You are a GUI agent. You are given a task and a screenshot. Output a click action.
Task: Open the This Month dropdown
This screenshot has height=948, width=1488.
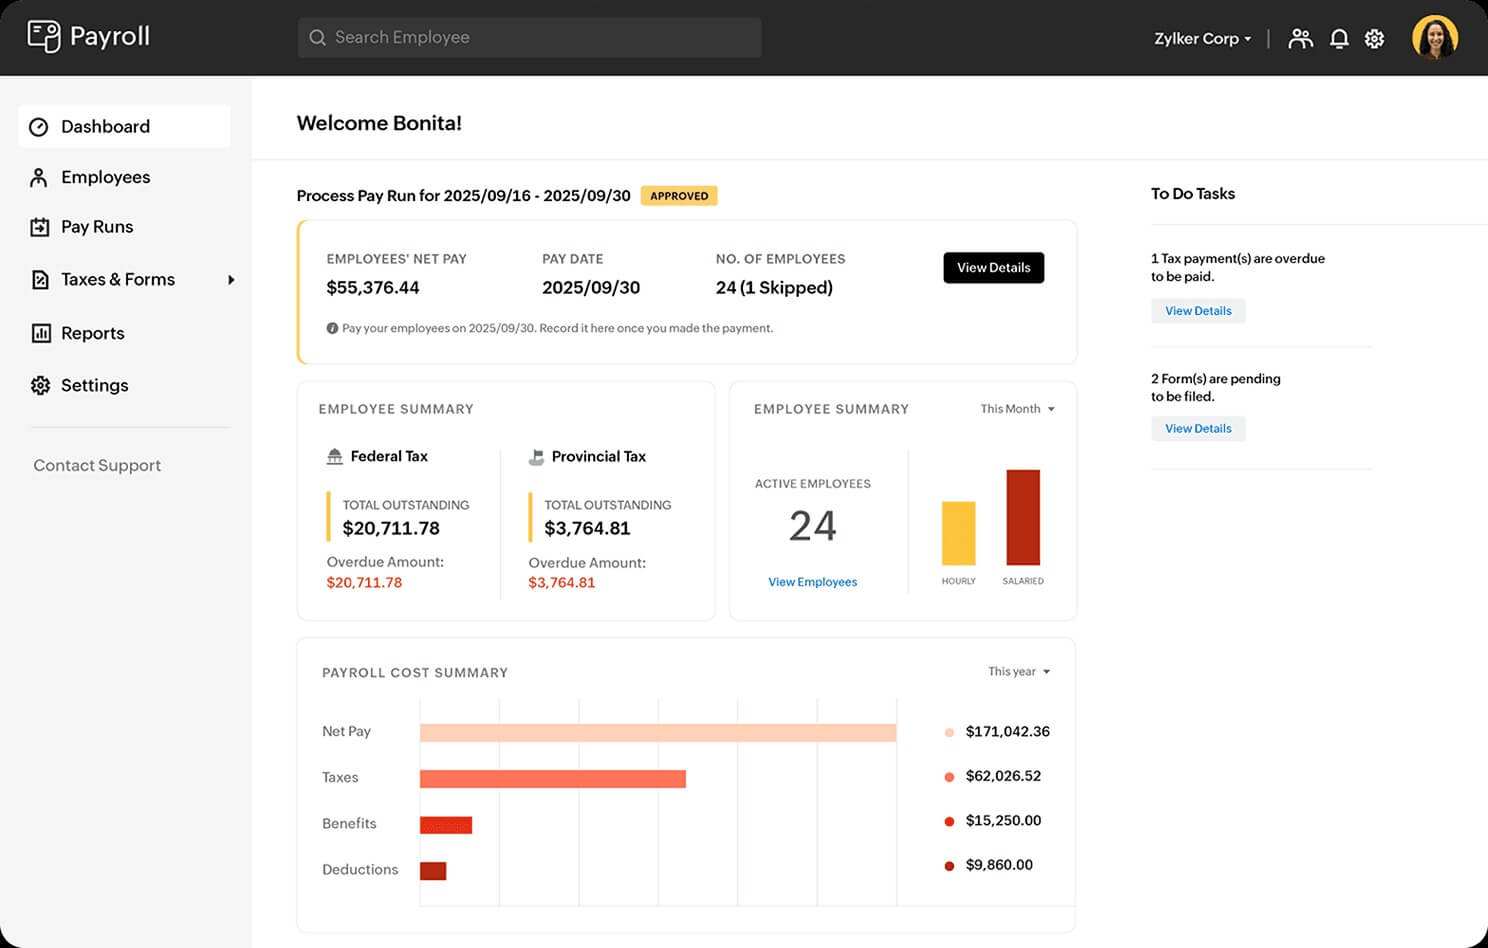(x=1016, y=408)
